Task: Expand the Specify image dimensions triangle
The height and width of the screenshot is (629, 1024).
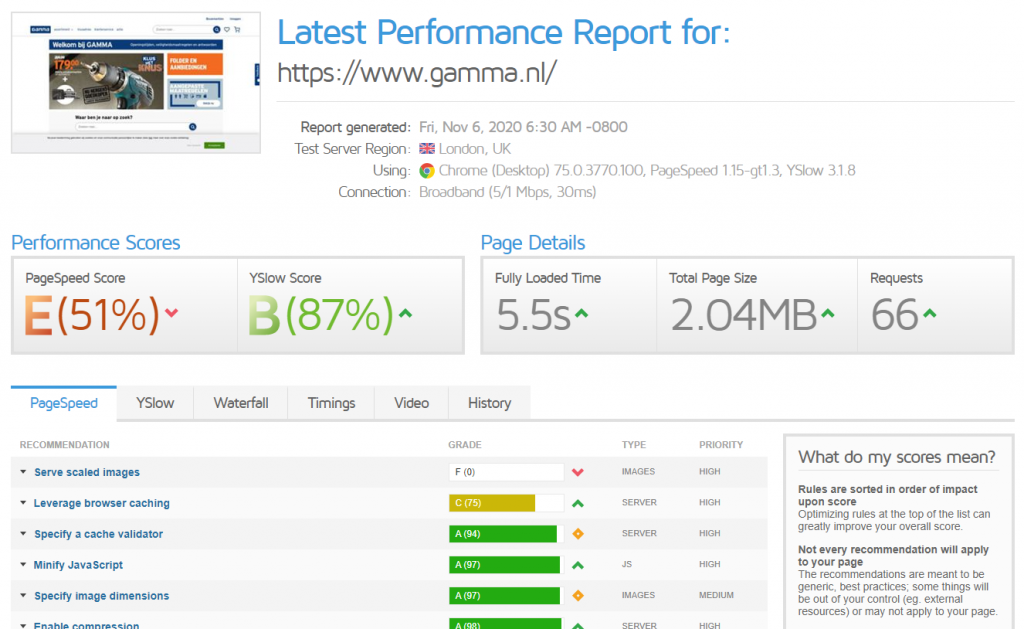Action: tap(23, 595)
